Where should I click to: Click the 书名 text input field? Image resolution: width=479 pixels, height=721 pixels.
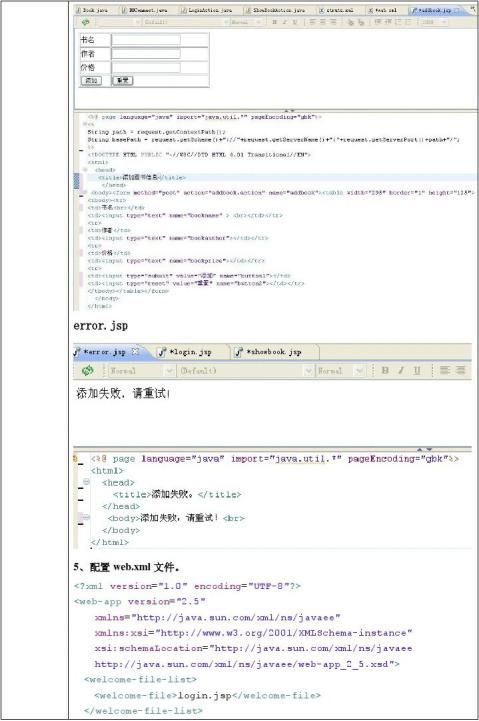pyautogui.click(x=146, y=40)
